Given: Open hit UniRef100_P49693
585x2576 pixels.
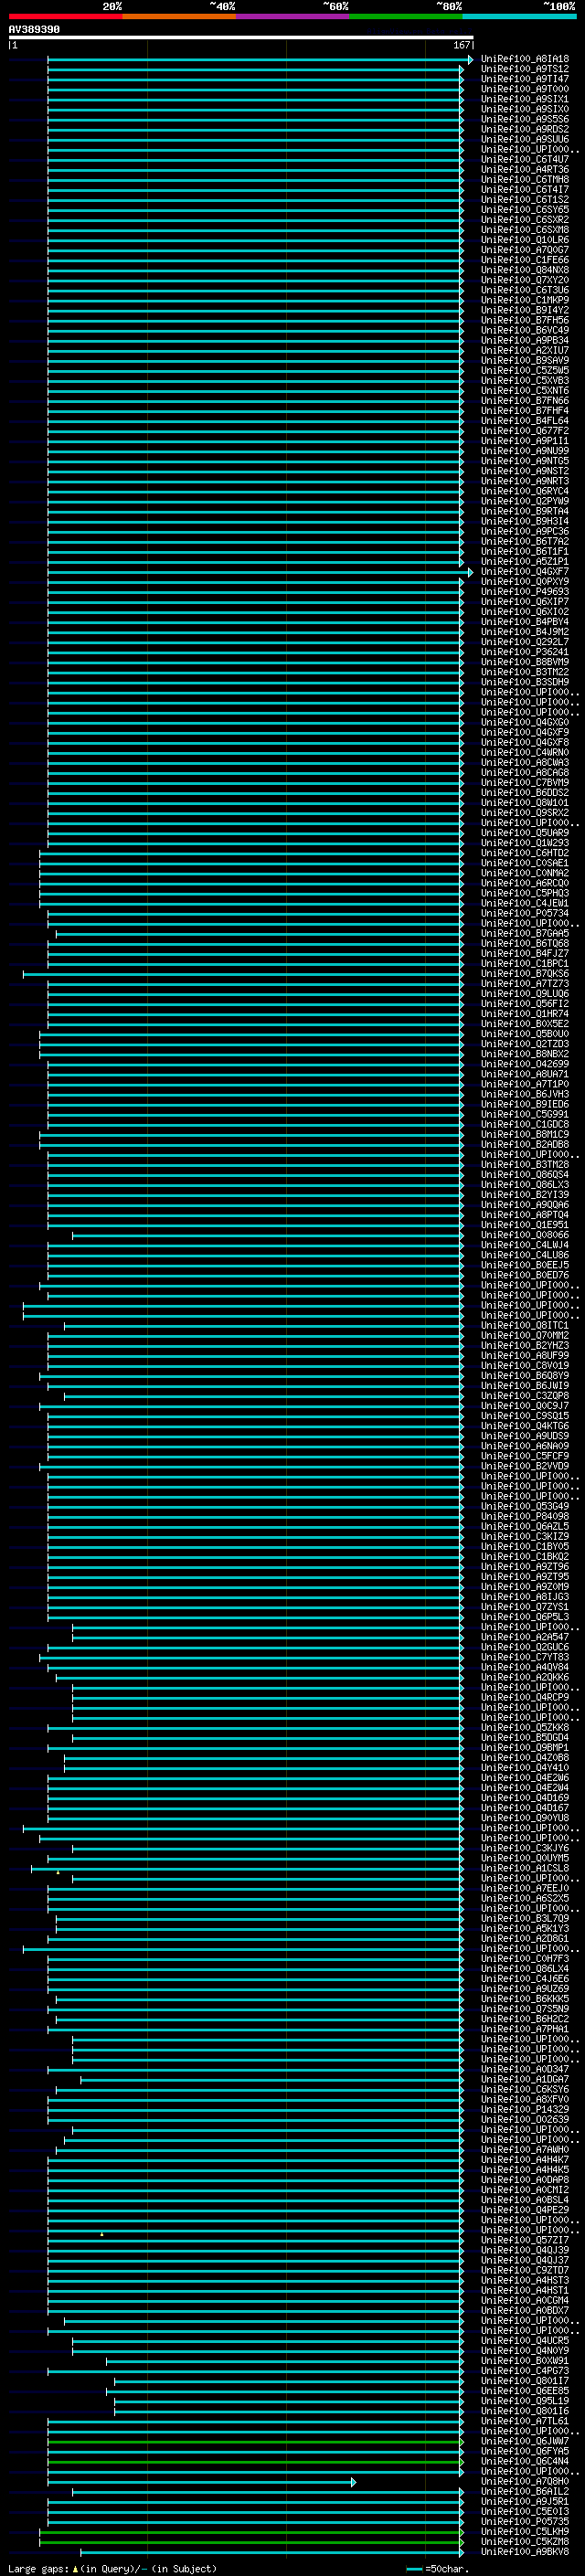Looking at the screenshot, I should tap(524, 591).
